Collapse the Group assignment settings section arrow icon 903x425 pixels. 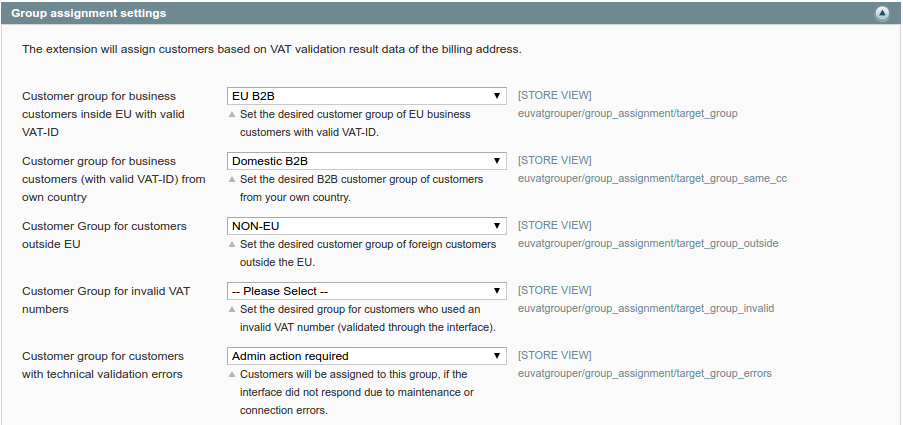click(882, 13)
